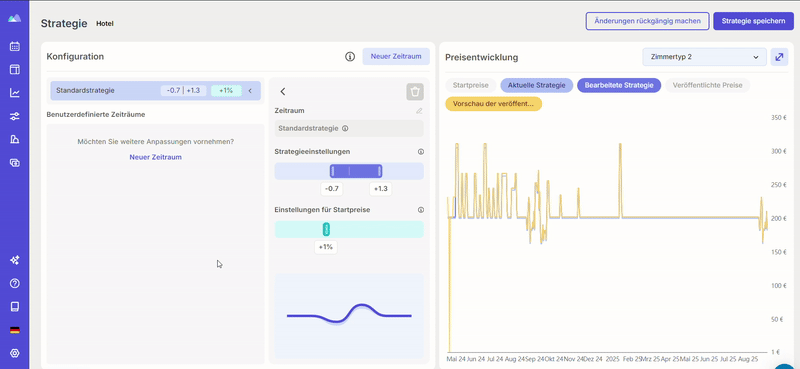Open settings gear icon in sidebar
Viewport: 800px width, 369px height.
click(15, 353)
